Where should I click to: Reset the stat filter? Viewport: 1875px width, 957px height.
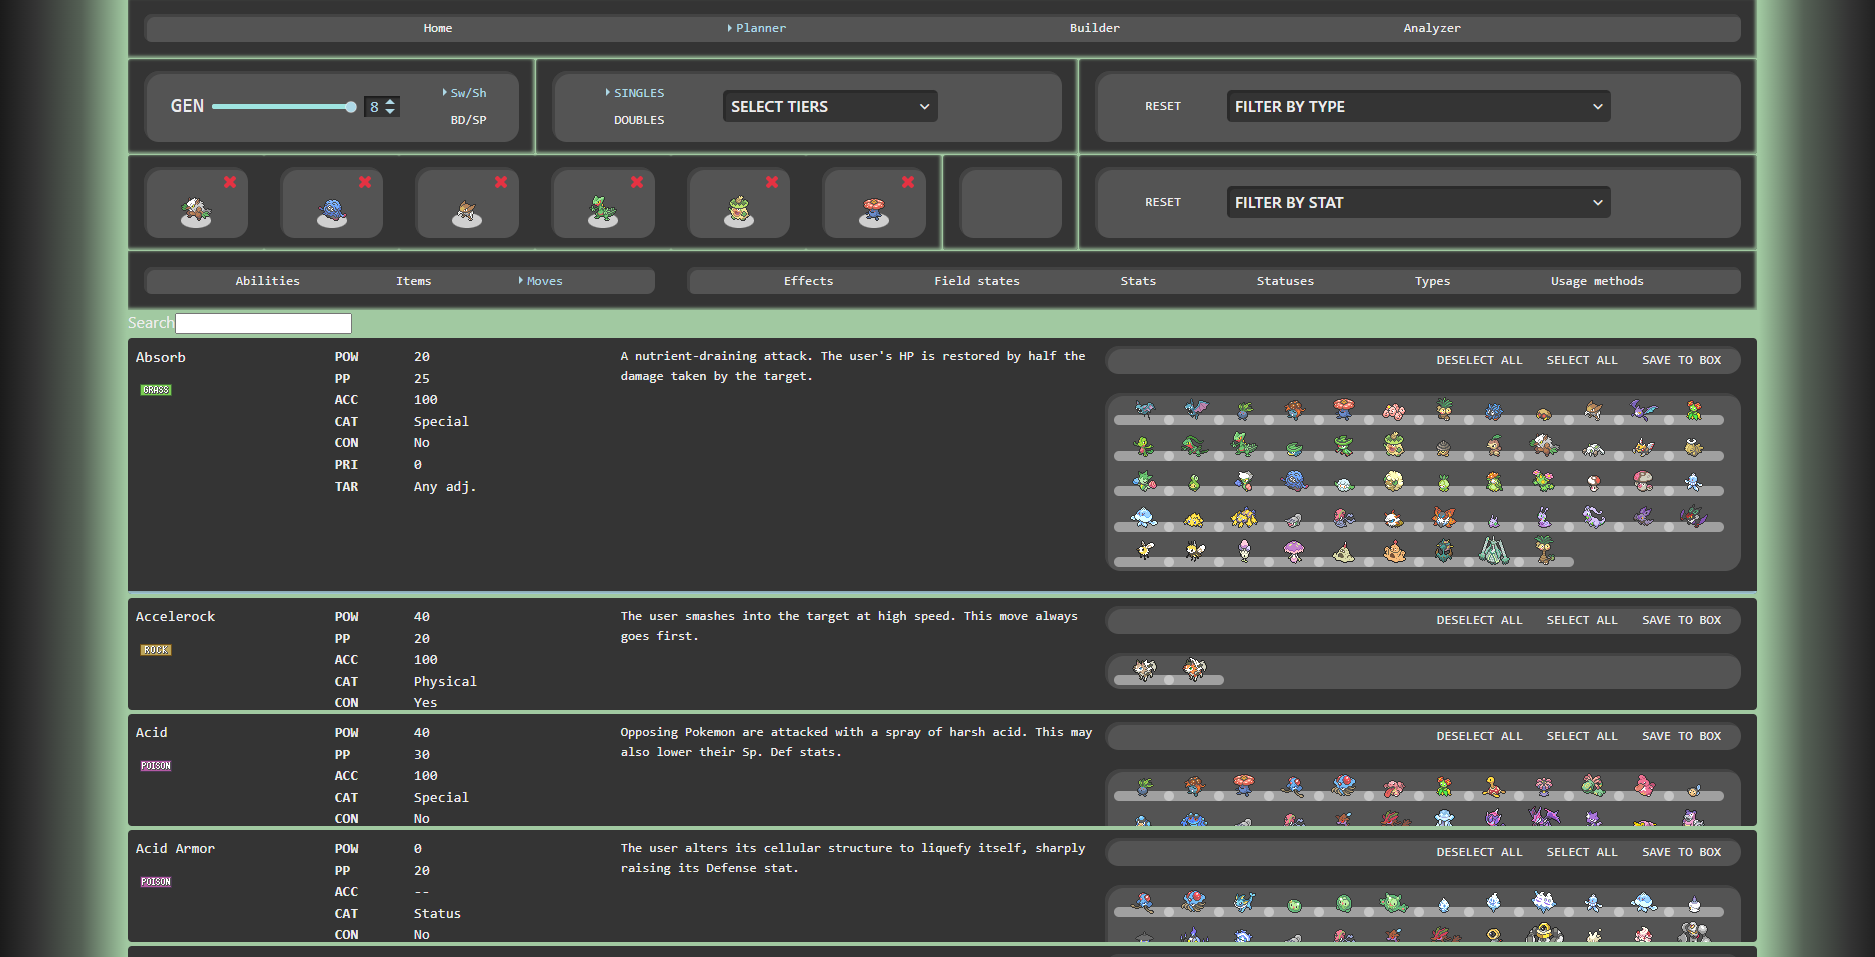[1163, 202]
